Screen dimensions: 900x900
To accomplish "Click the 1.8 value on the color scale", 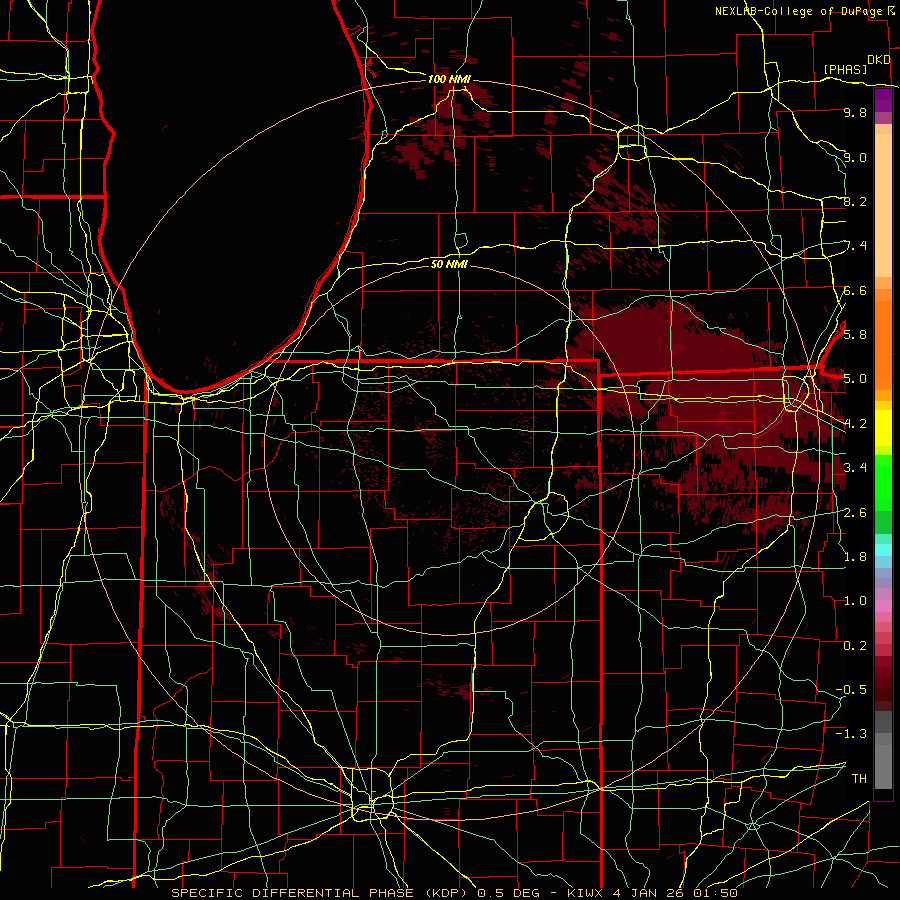I will tap(855, 556).
